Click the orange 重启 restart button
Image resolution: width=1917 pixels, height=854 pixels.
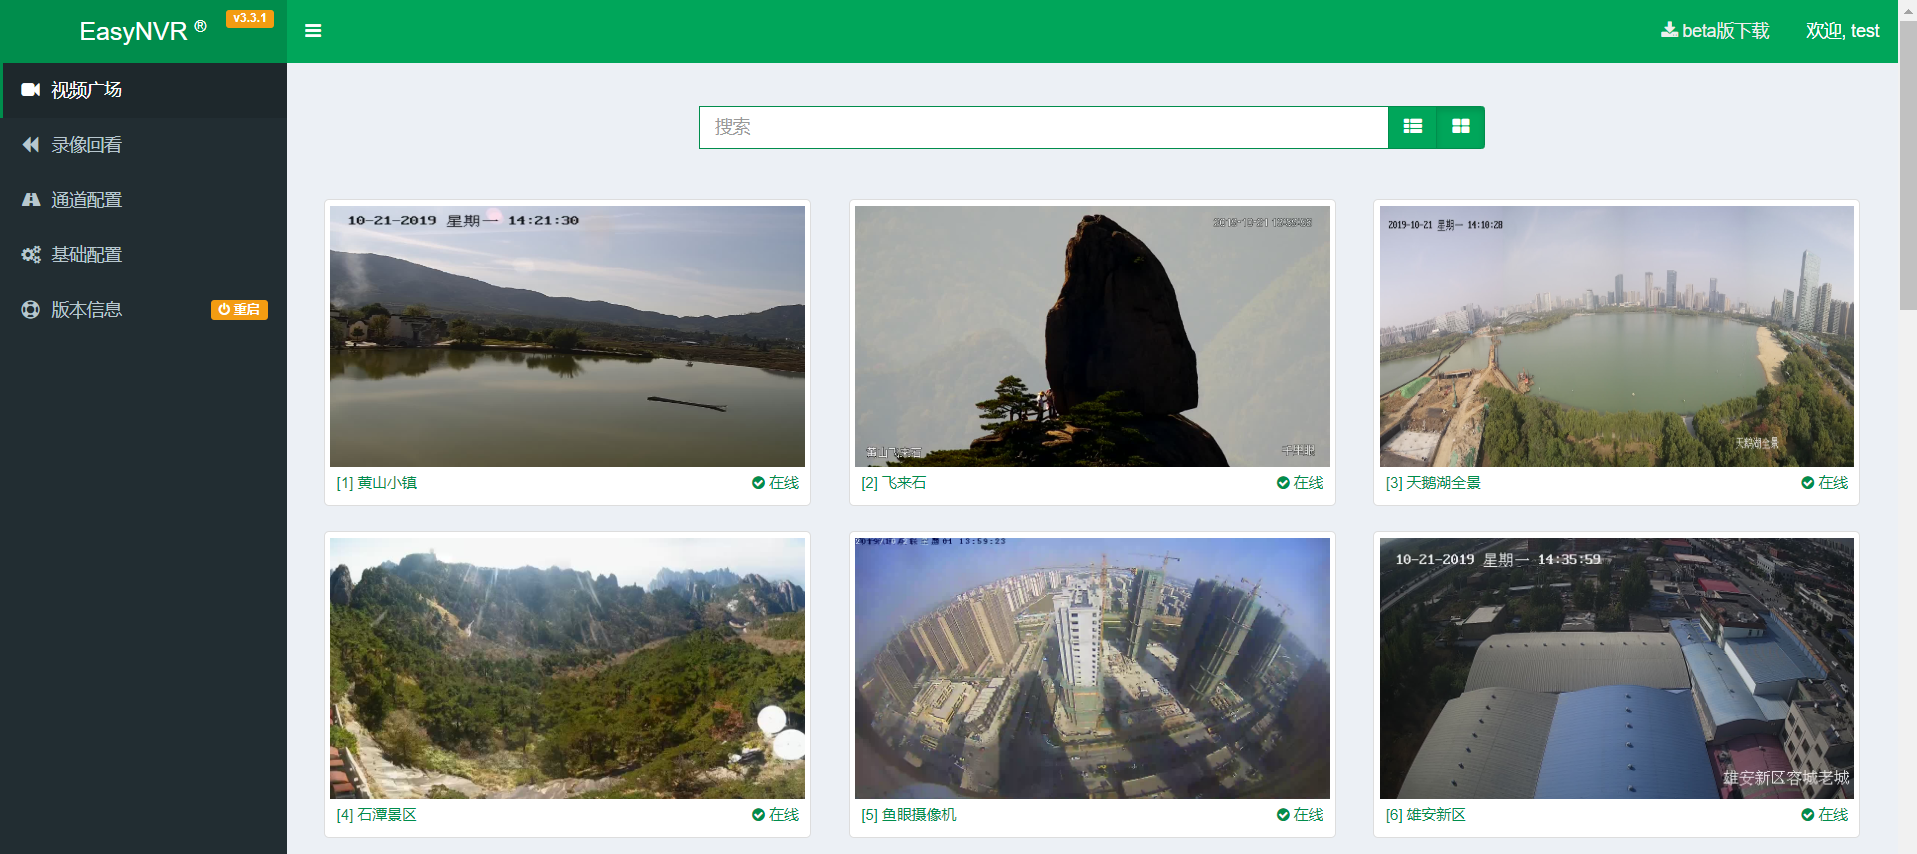click(239, 310)
